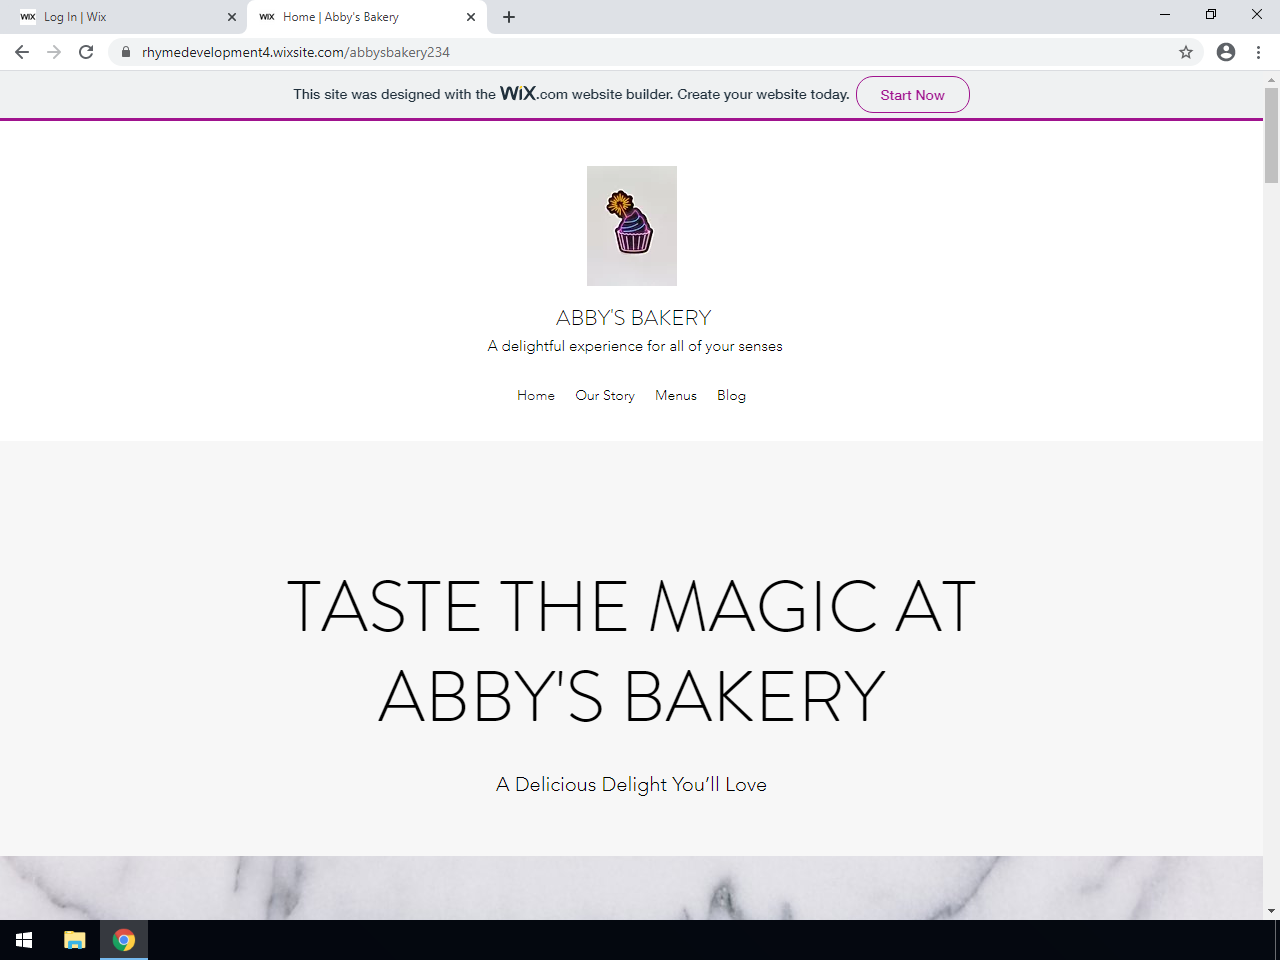
Task: Open the Our Story page link
Action: pos(605,395)
